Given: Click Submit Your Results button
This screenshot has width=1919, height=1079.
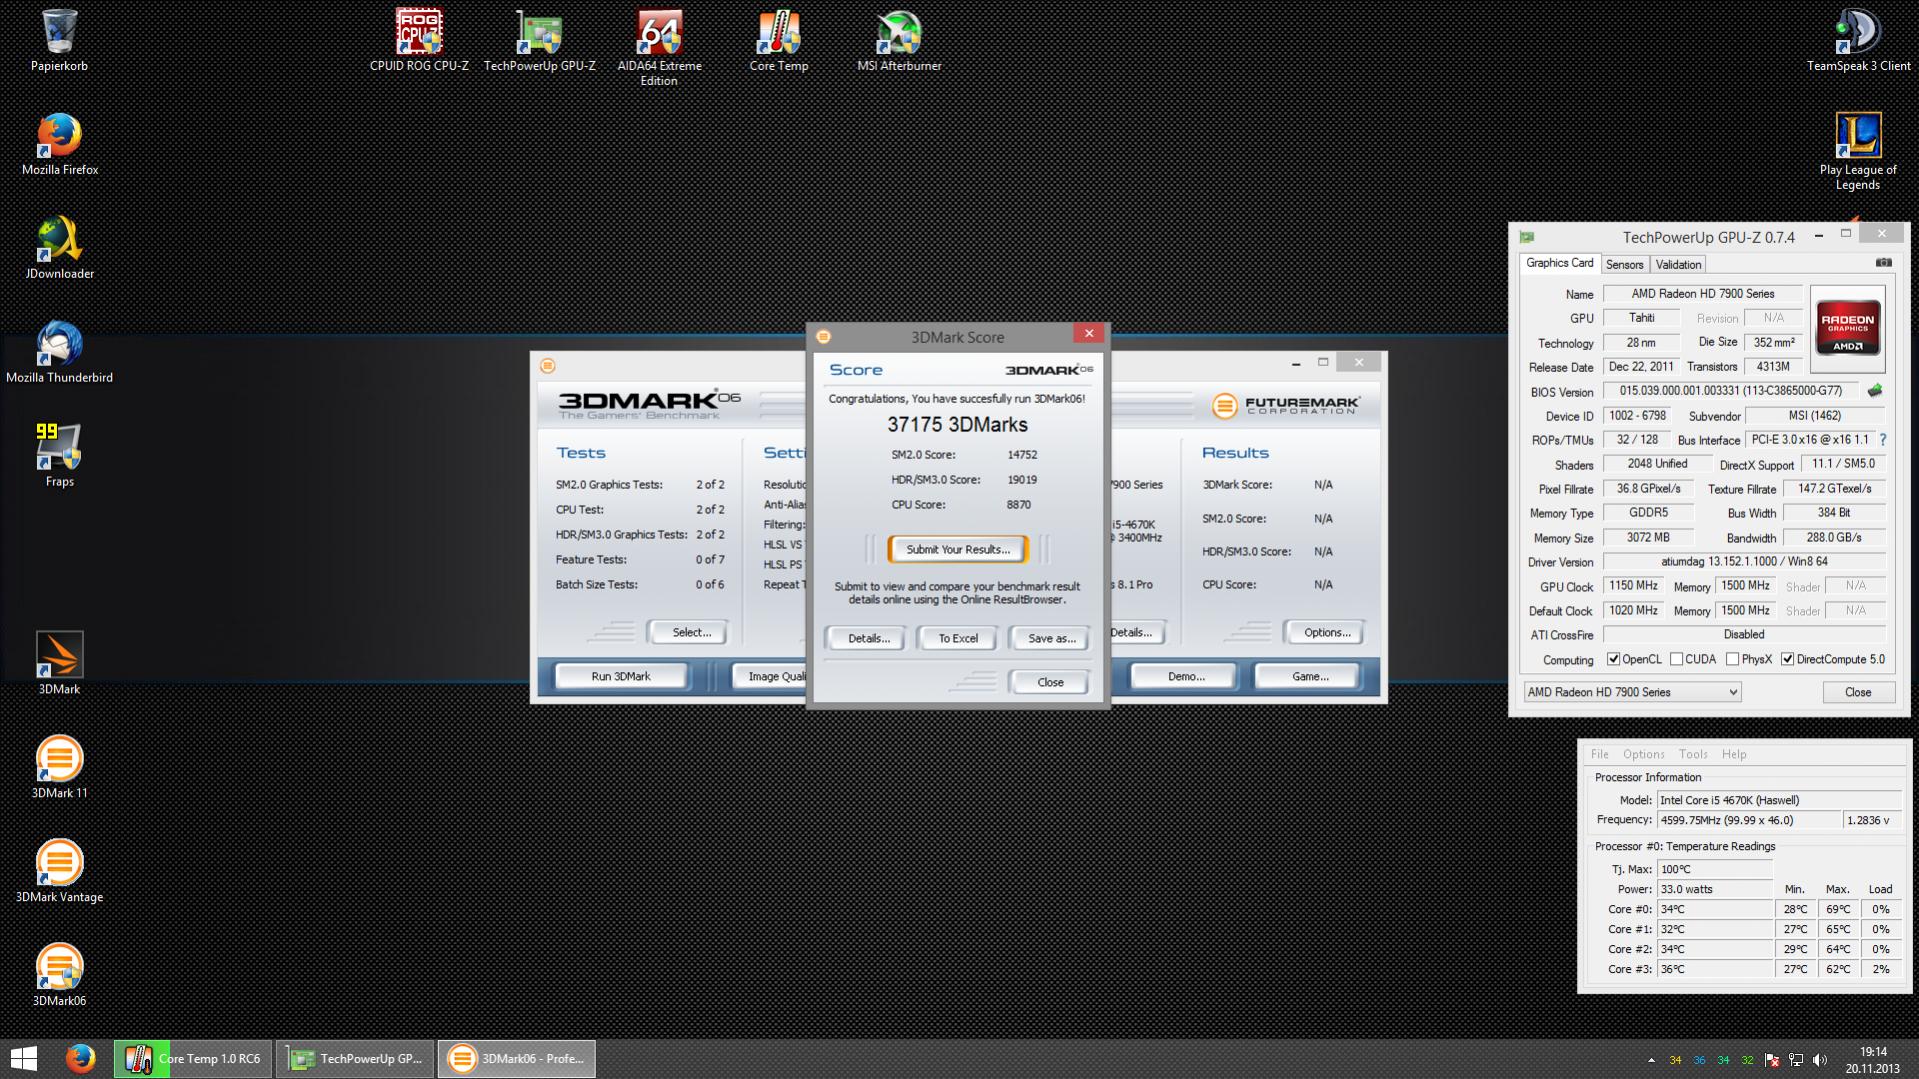Looking at the screenshot, I should pyautogui.click(x=958, y=549).
